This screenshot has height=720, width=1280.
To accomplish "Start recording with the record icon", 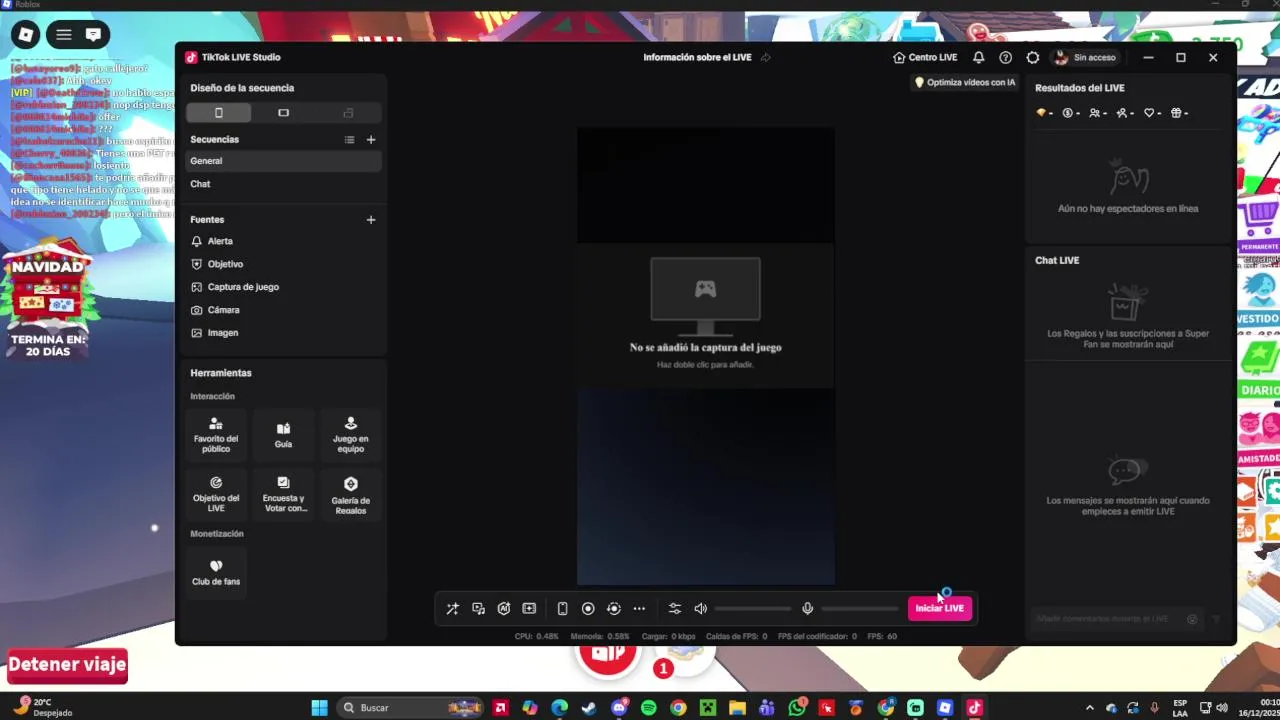I will click(588, 609).
